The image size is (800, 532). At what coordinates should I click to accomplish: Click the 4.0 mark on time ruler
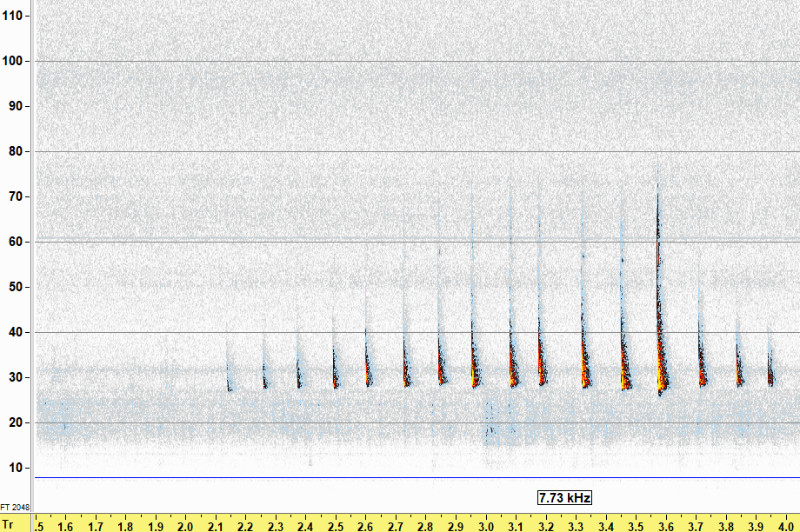(x=786, y=524)
